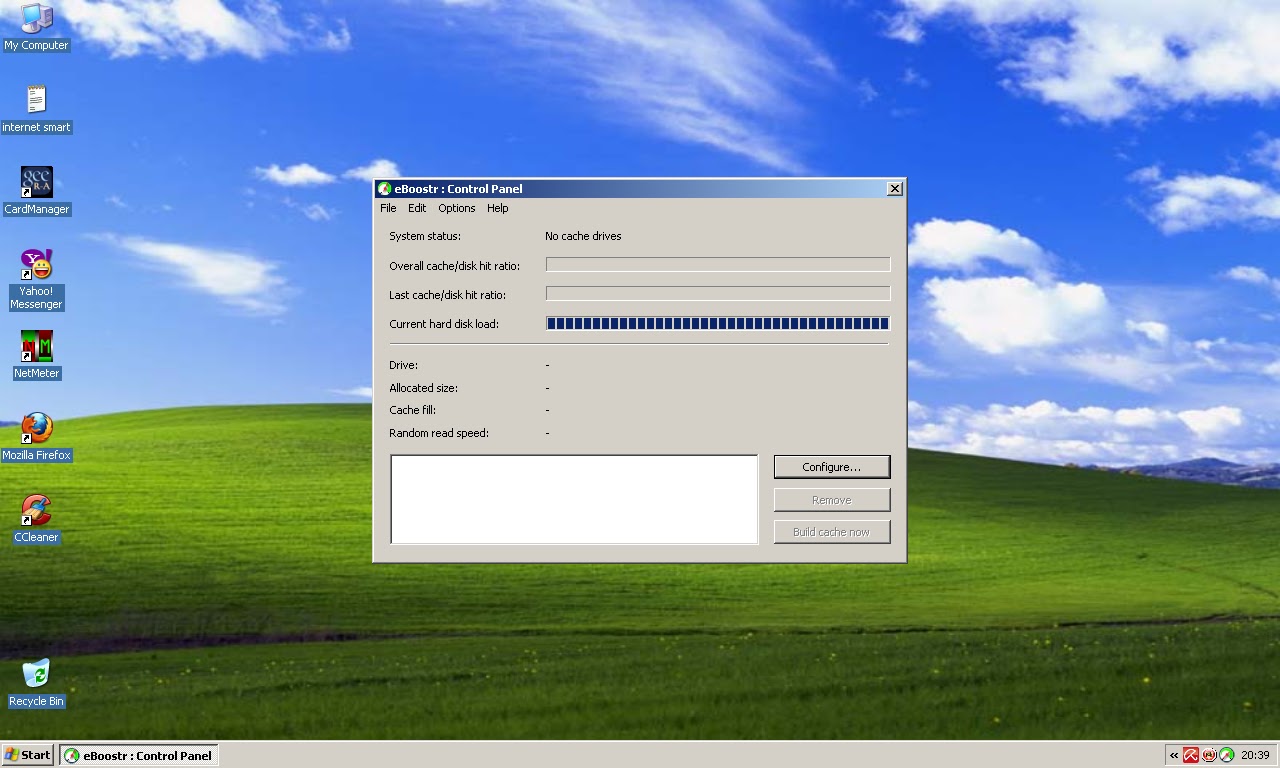
Task: Click the eBoostr Control Panel title bar
Action: point(640,189)
